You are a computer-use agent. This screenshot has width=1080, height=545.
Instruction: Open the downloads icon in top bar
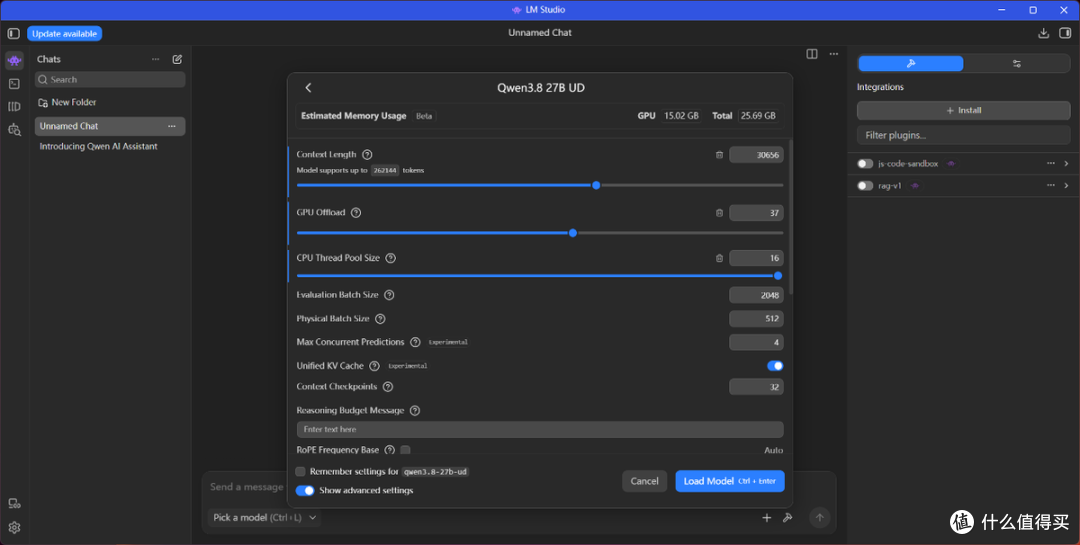(1043, 33)
